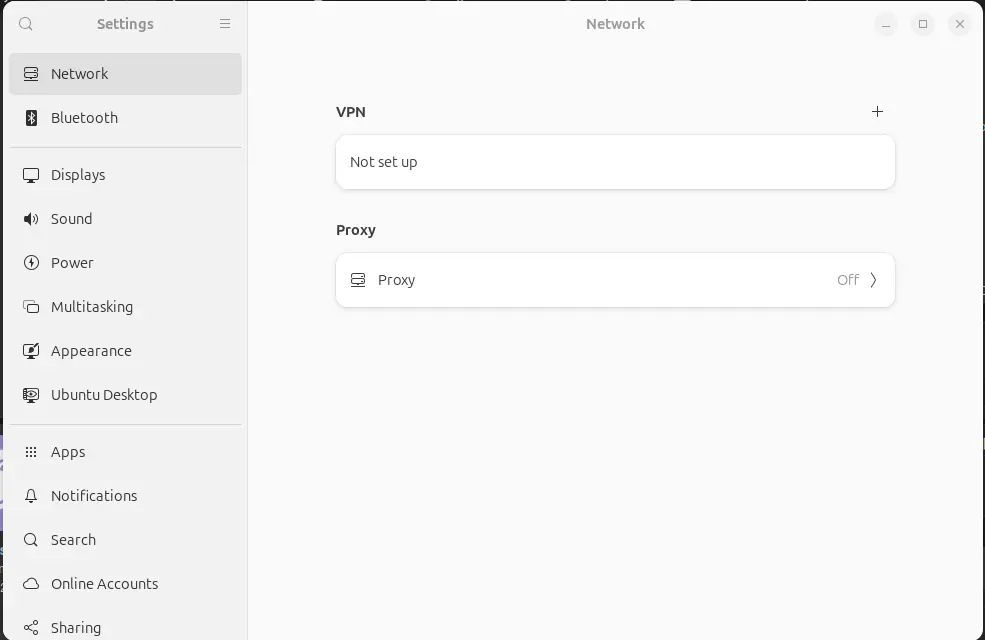
Task: Open Online Accounts settings
Action: pos(126,584)
